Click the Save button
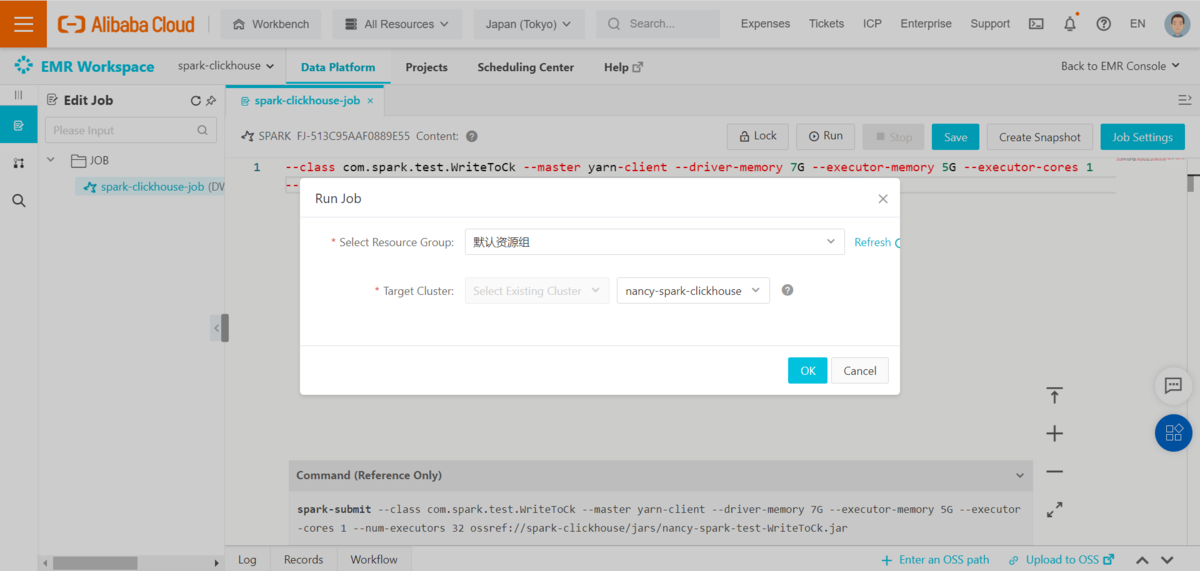1200x571 pixels. pos(955,137)
